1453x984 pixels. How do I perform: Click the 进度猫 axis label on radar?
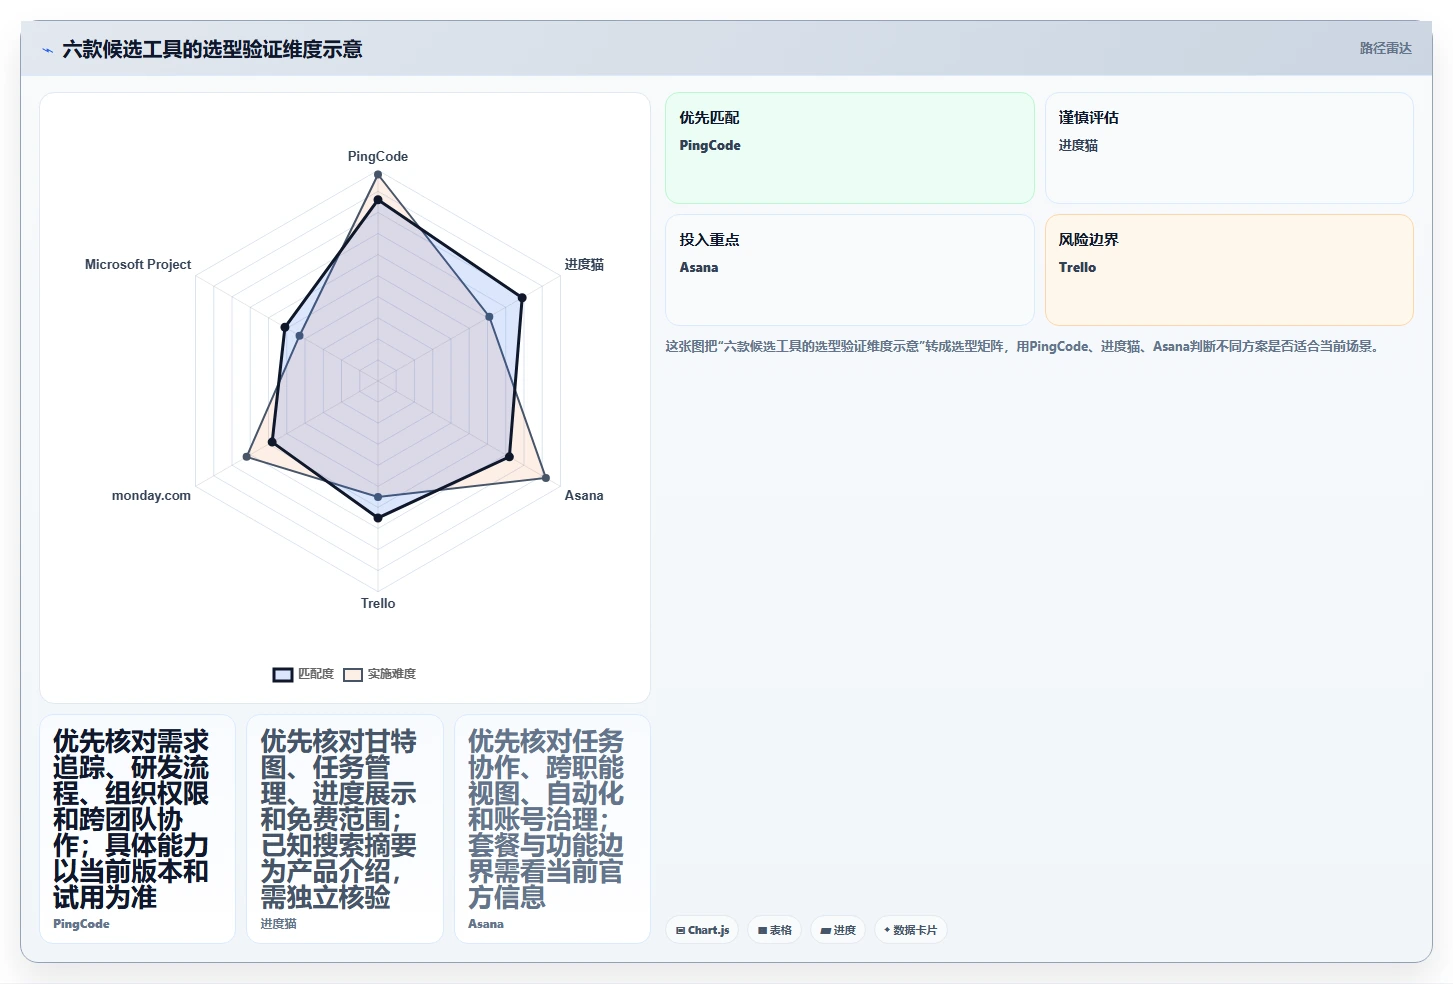(x=584, y=265)
